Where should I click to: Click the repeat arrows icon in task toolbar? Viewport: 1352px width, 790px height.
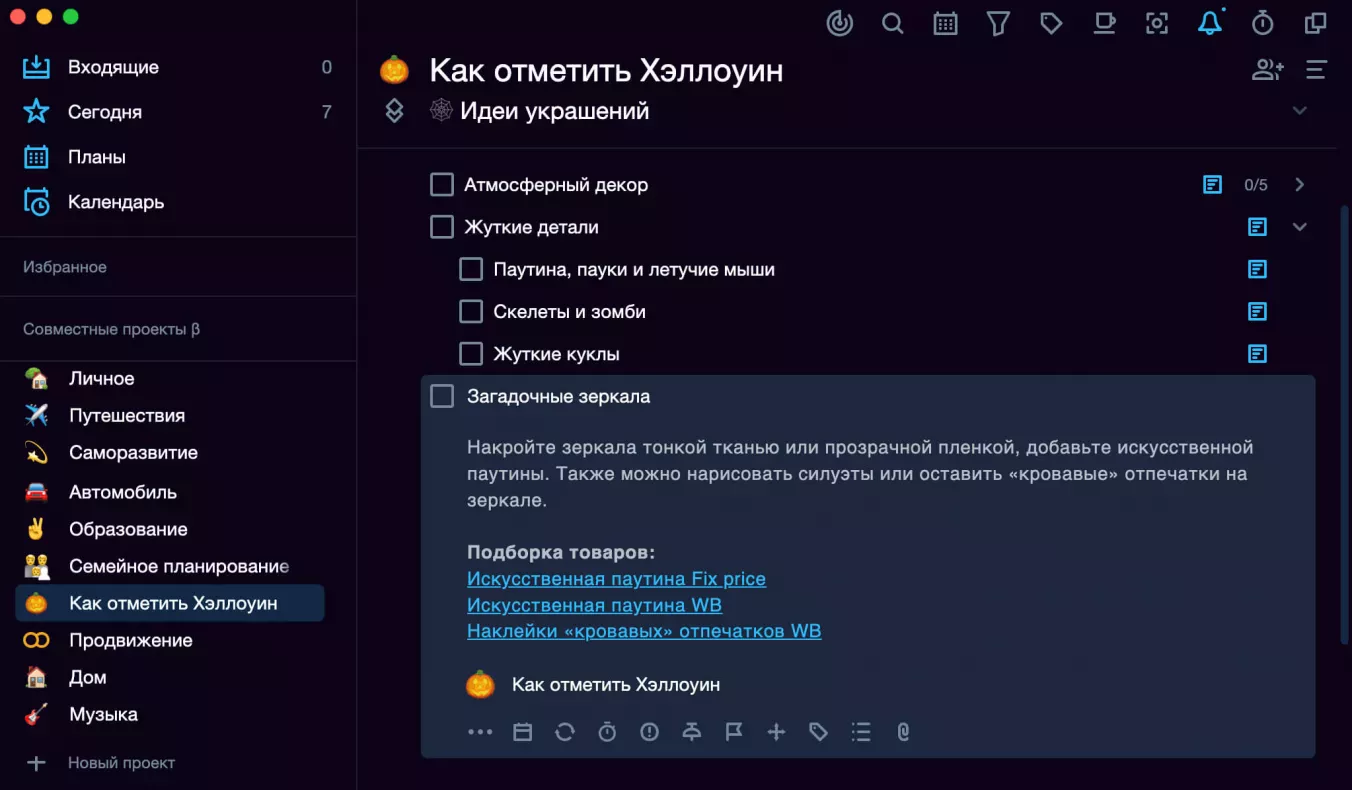coord(565,732)
